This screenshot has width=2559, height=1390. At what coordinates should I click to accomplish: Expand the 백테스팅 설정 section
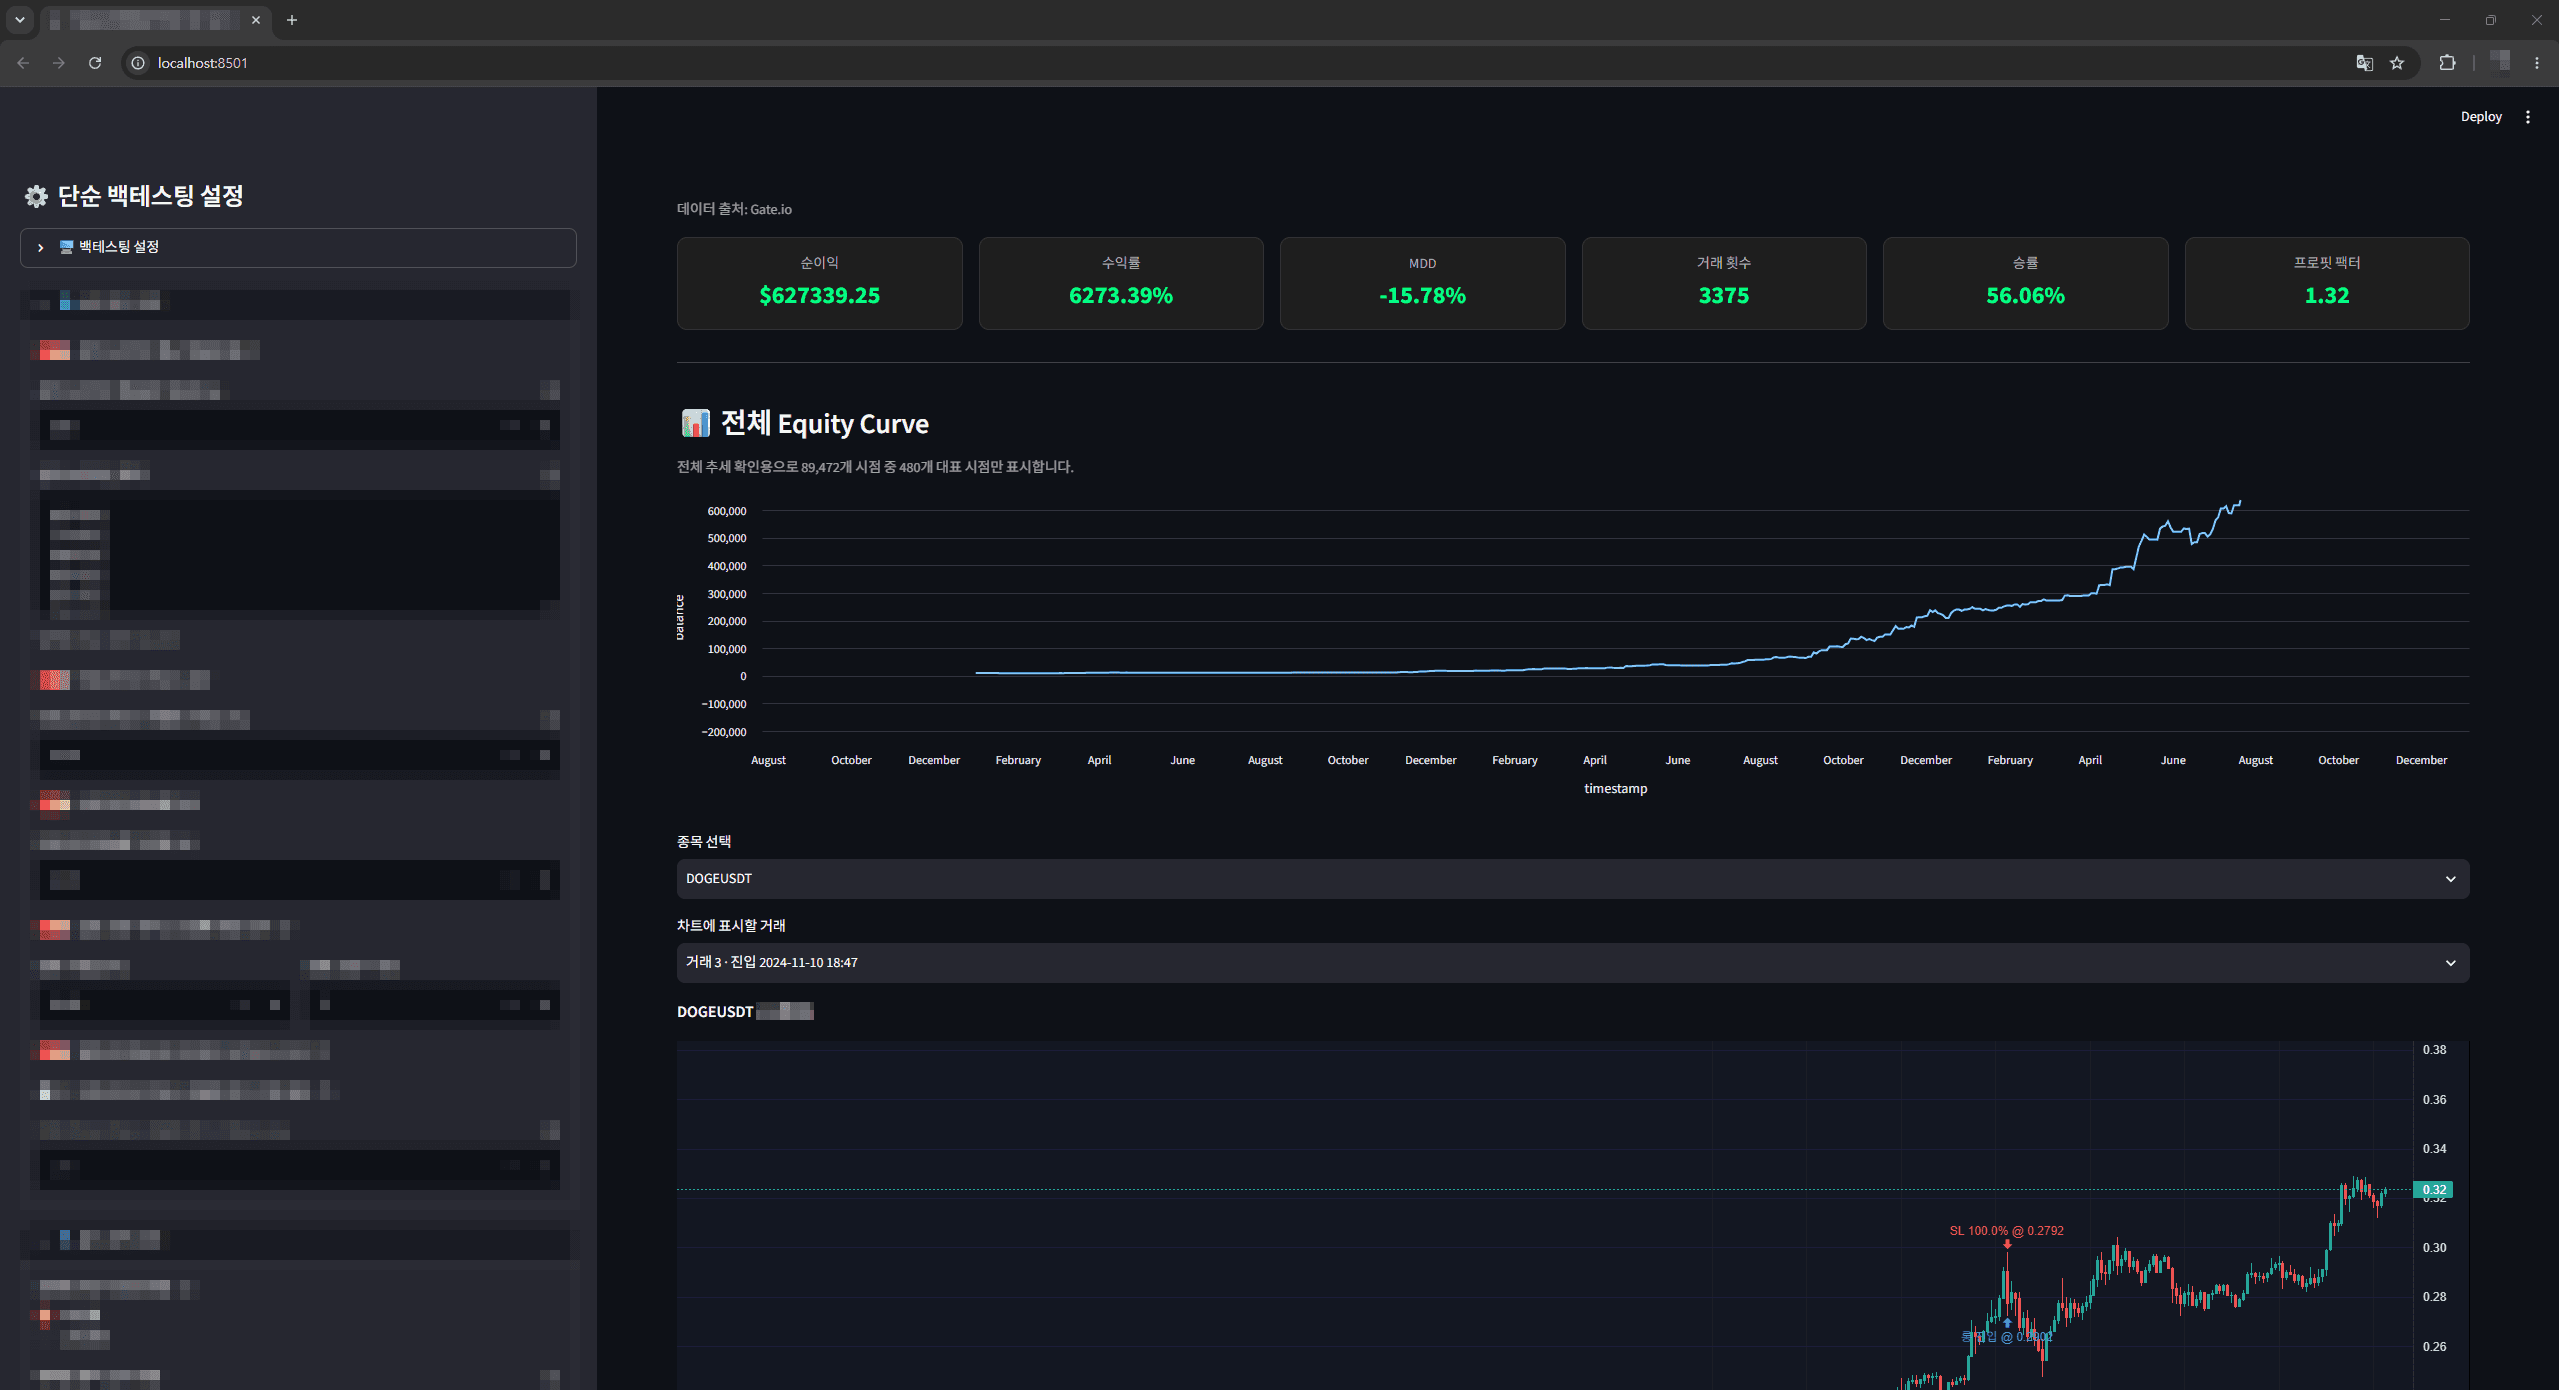click(298, 247)
